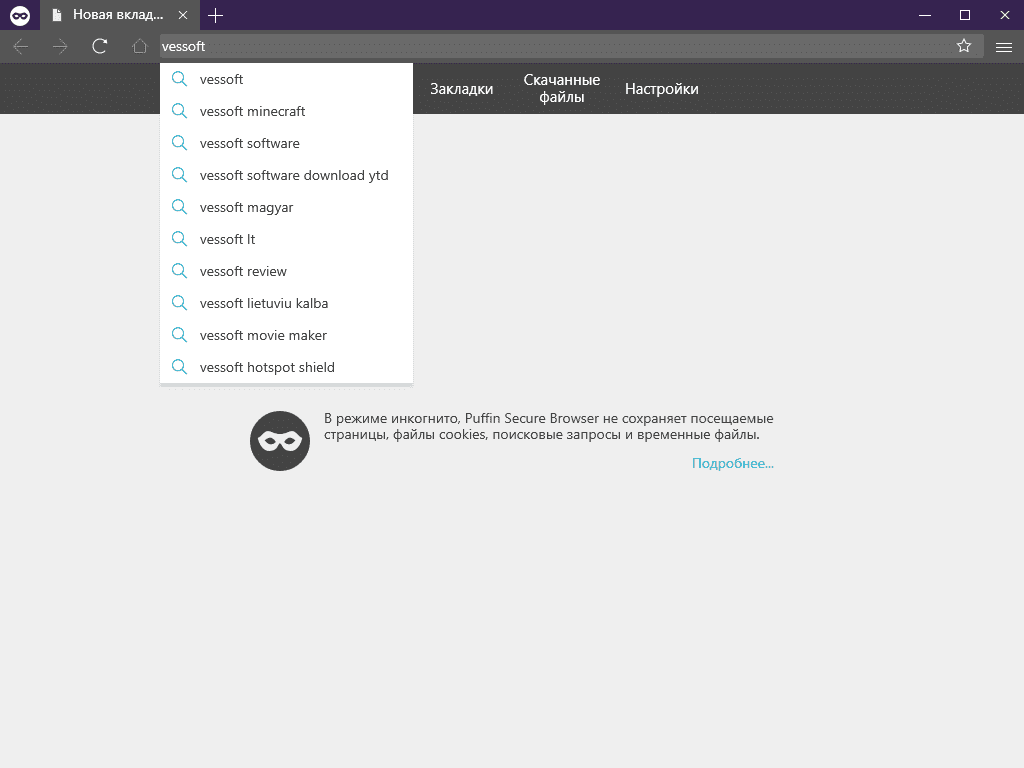Click search icon beside 'vessoft magyar'

click(179, 207)
